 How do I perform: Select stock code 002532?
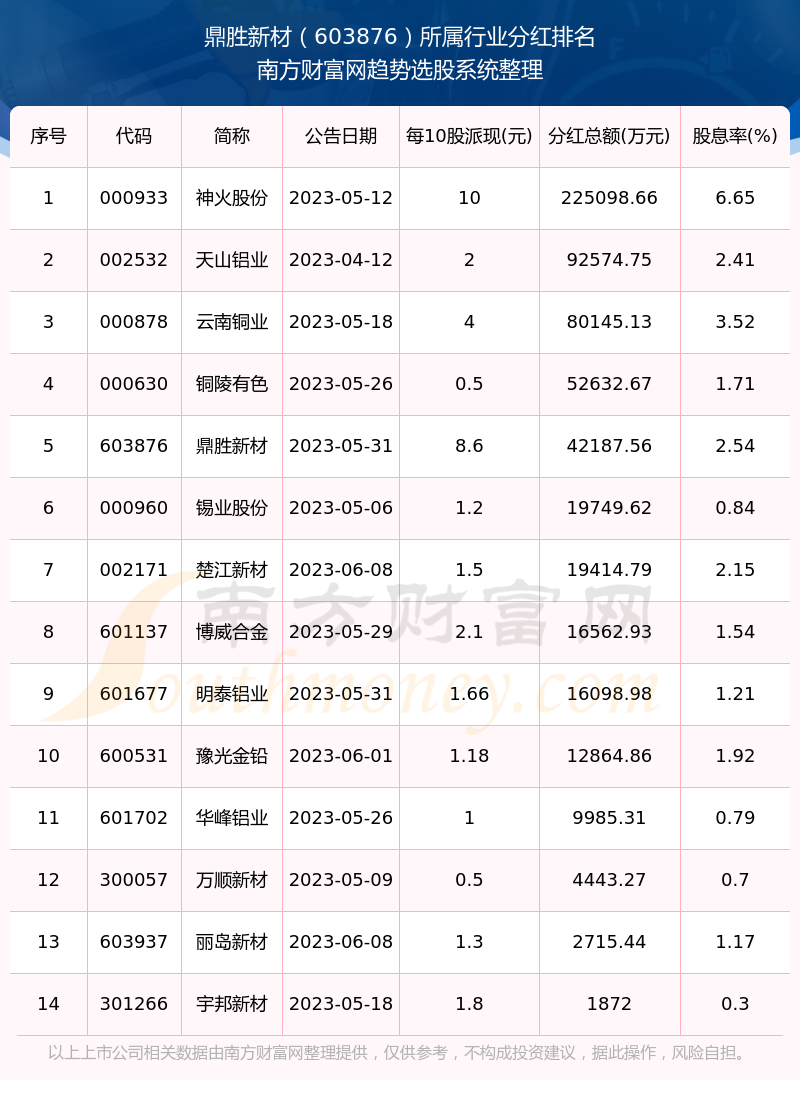134,260
